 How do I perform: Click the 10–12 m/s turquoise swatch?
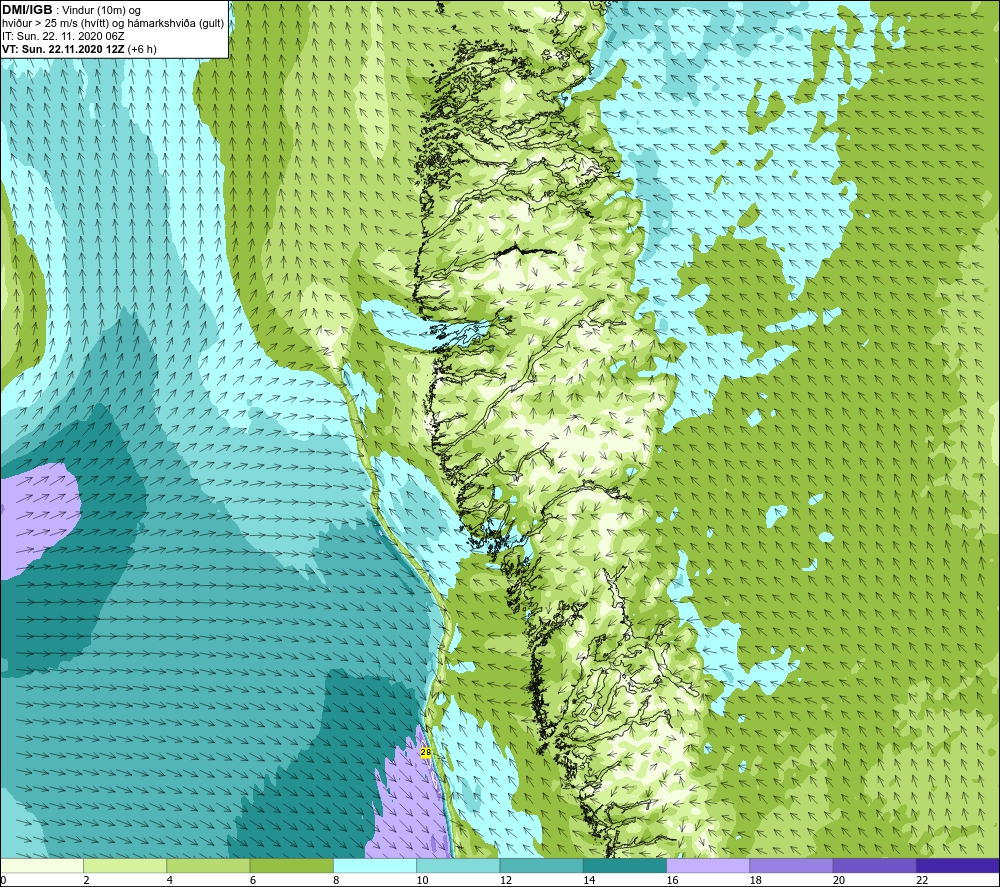458,865
